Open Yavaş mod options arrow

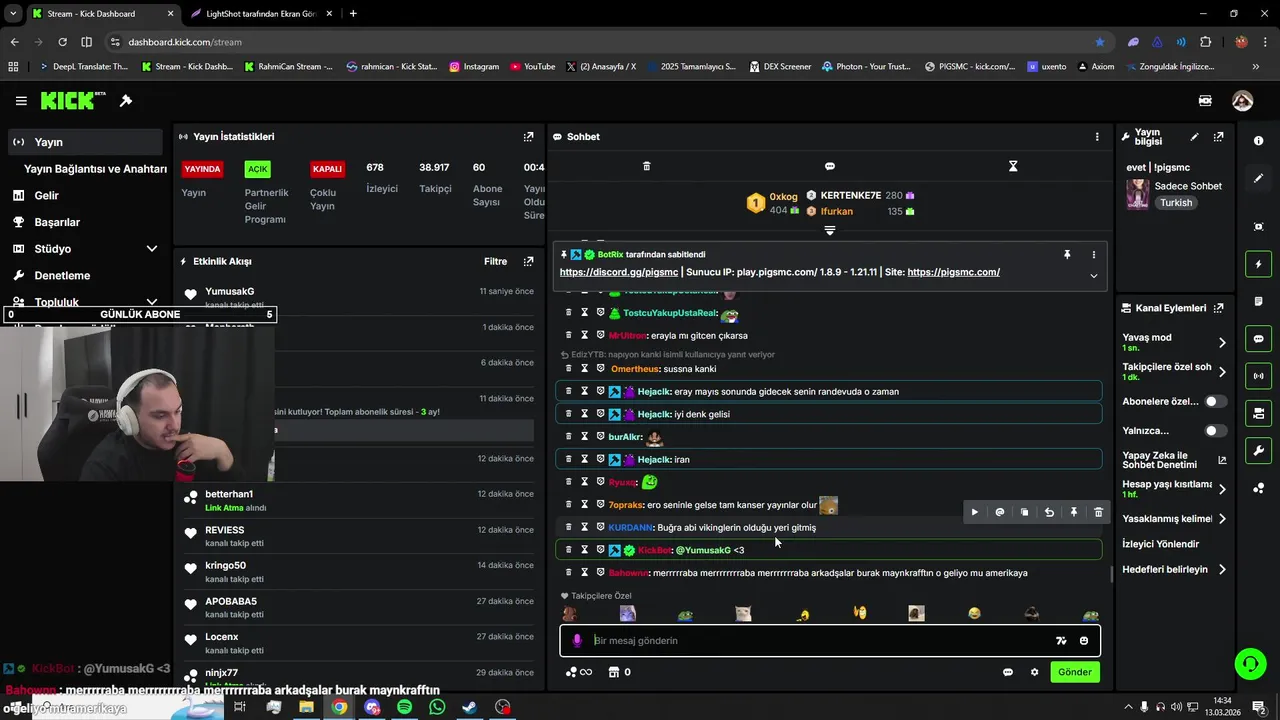coord(1222,343)
